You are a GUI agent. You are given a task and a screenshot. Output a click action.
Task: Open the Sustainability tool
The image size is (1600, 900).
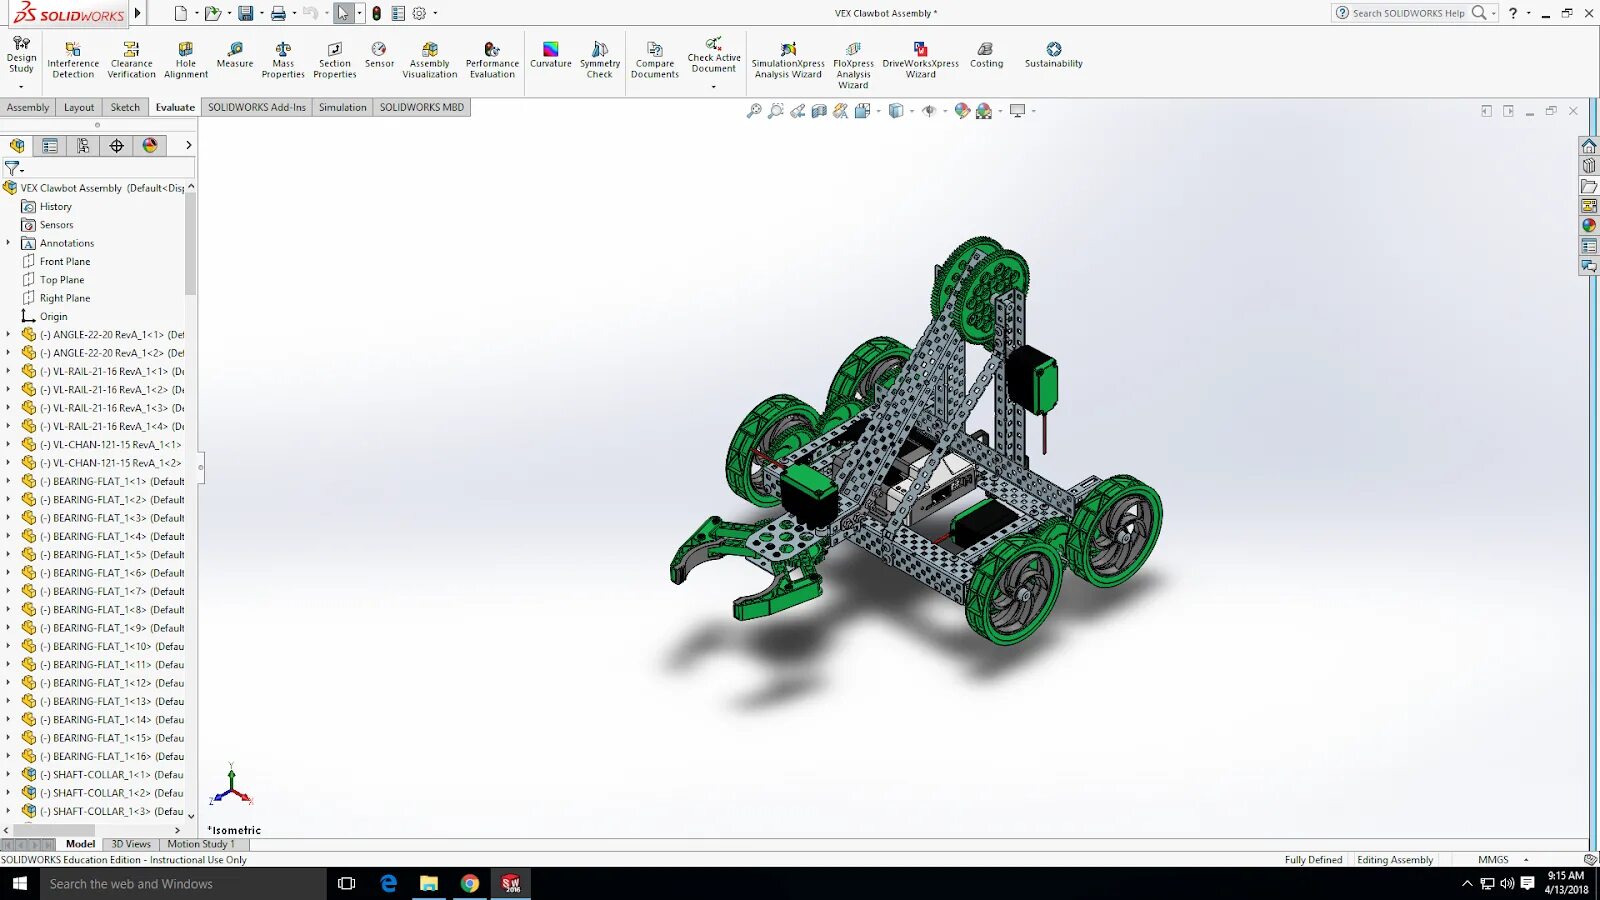click(1053, 56)
